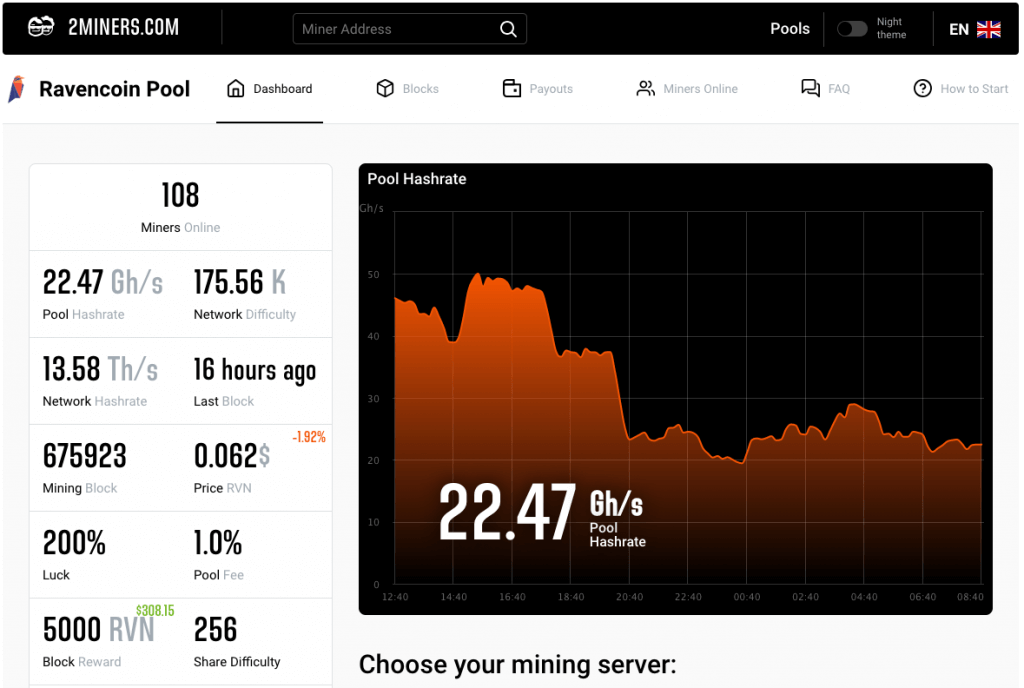This screenshot has height=688, width=1024.
Task: Click the Miners Online people icon
Action: (645, 88)
